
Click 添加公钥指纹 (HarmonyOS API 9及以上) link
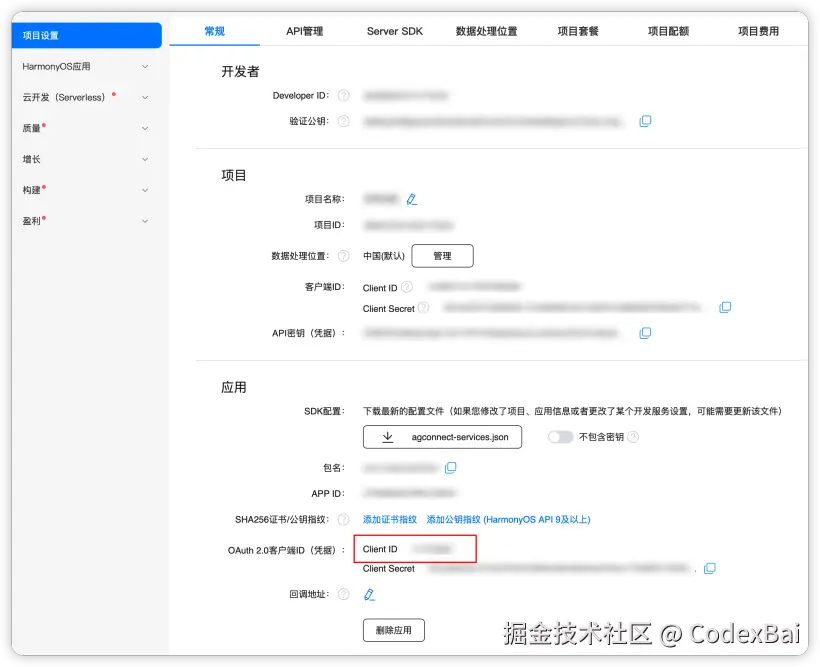(508, 519)
